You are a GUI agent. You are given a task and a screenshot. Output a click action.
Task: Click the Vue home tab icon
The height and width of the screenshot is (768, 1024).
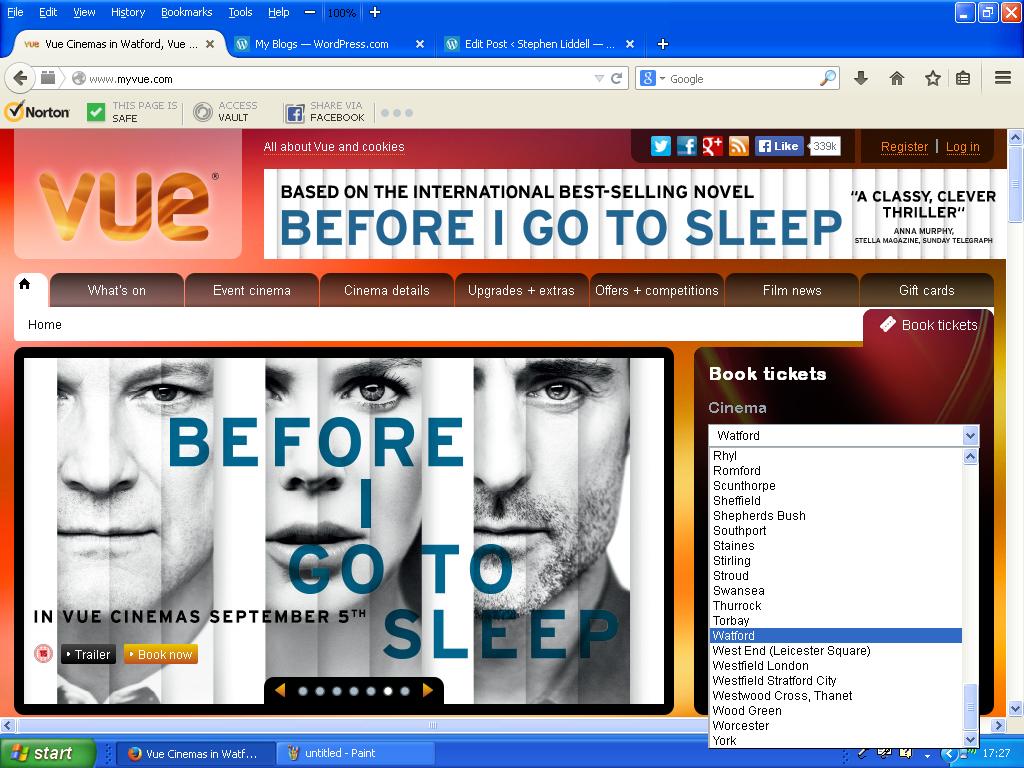point(25,284)
